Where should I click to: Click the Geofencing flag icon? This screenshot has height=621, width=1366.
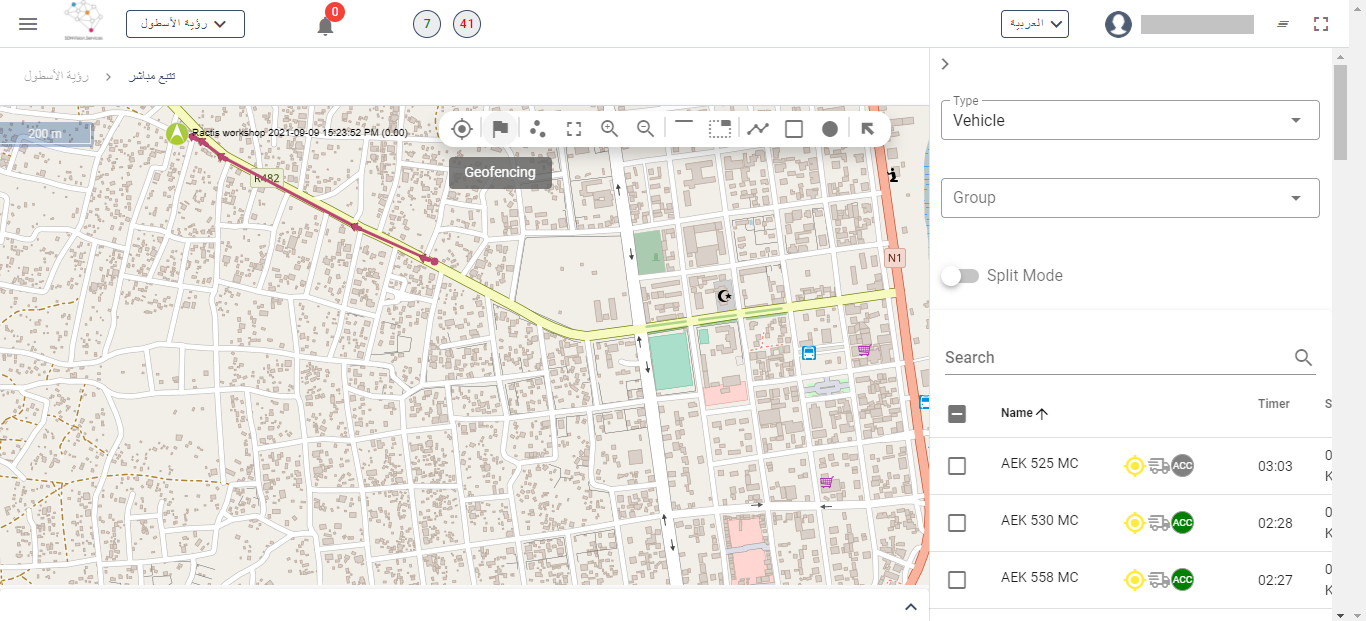tap(500, 128)
